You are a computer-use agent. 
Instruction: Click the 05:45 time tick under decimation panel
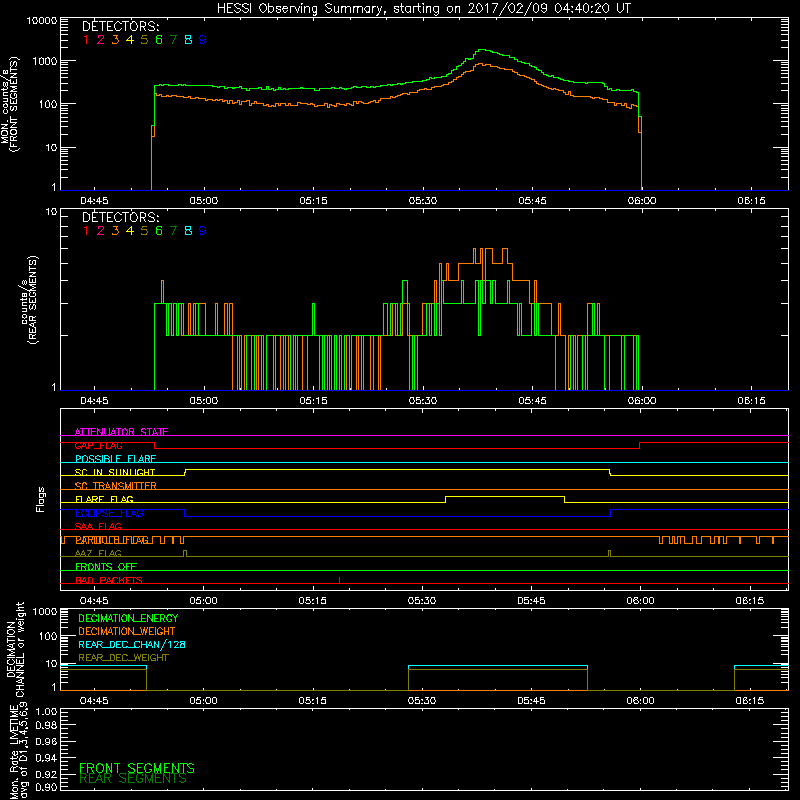click(531, 701)
